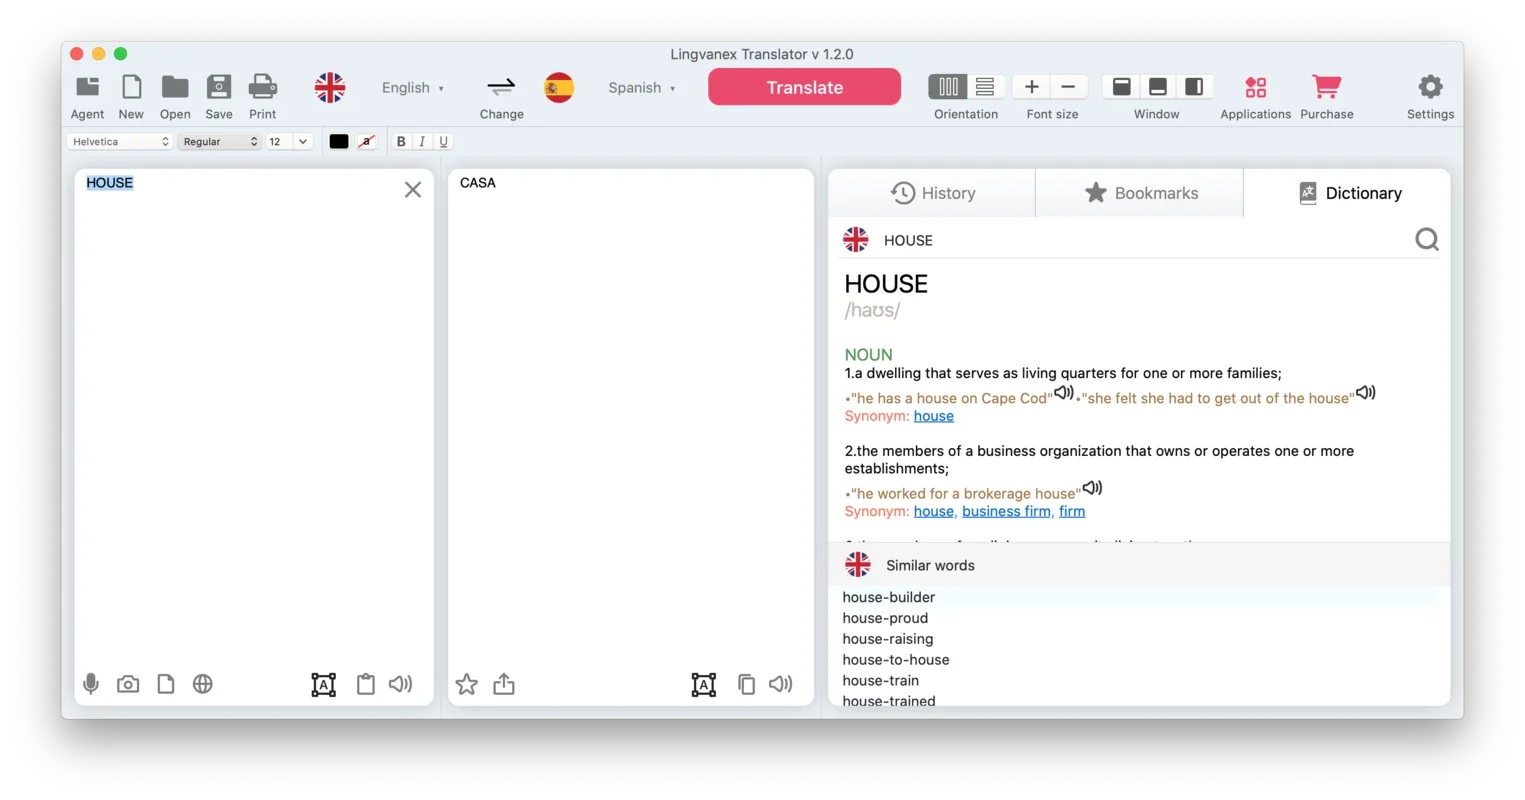Play audio for "he has a house on Cape Cod"

click(x=1064, y=393)
